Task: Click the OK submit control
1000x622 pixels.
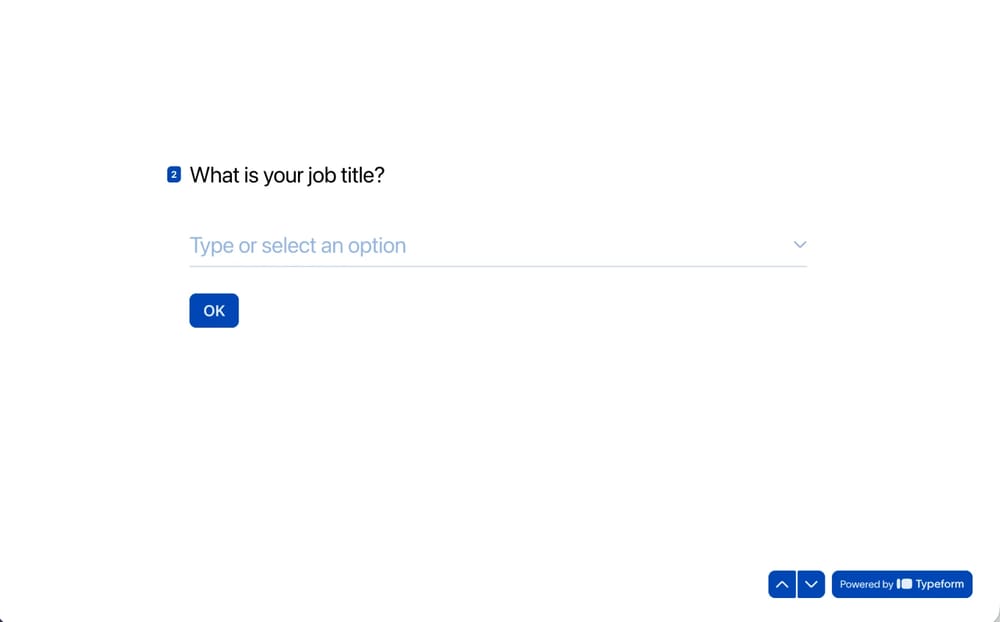Action: (x=213, y=310)
